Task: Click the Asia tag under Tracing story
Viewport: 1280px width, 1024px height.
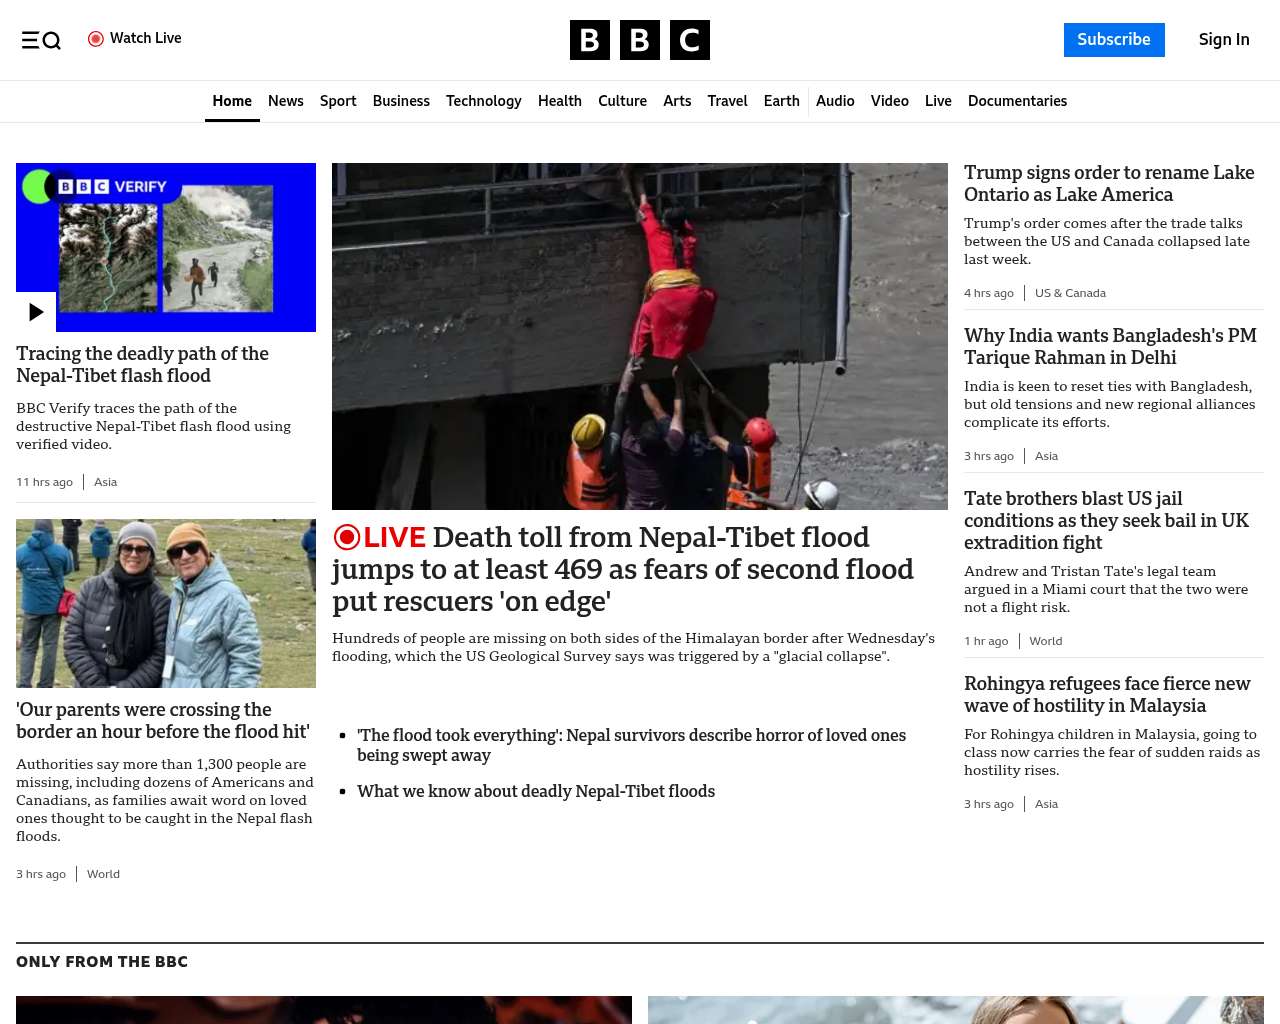Action: click(x=105, y=482)
